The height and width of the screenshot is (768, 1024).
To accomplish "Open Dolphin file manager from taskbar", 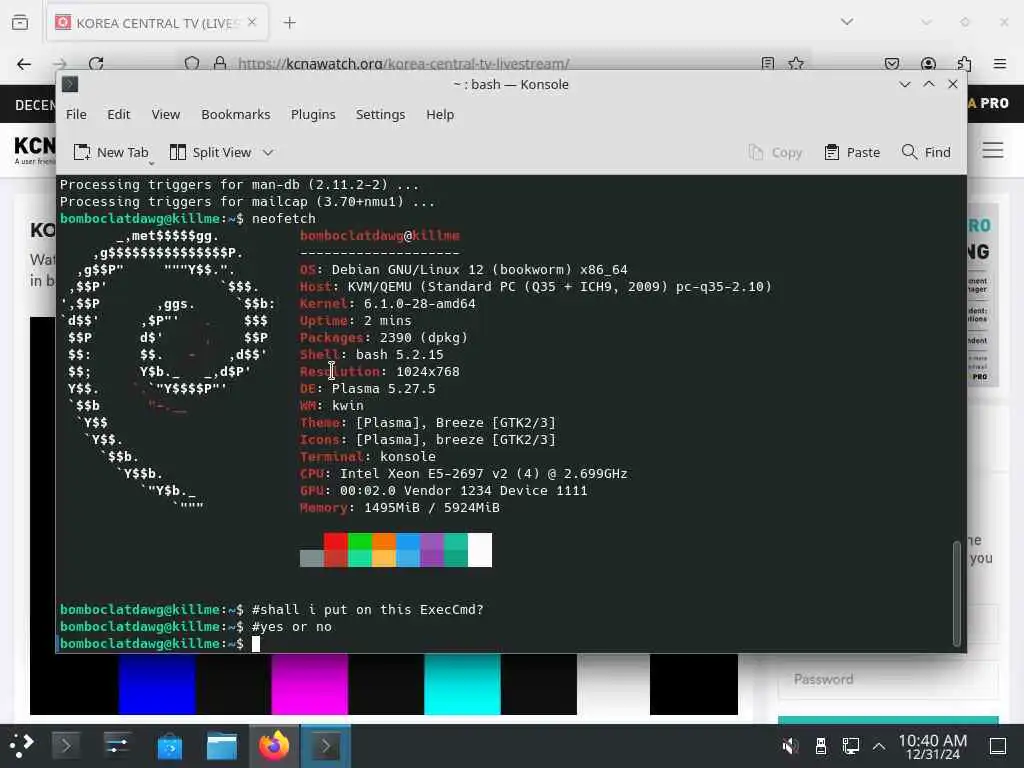I will 221,745.
